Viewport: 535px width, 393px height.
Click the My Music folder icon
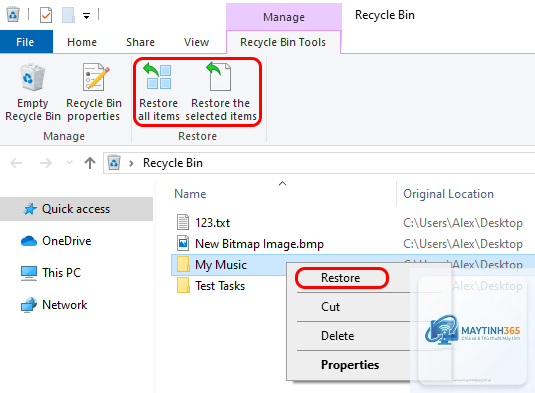tap(183, 265)
